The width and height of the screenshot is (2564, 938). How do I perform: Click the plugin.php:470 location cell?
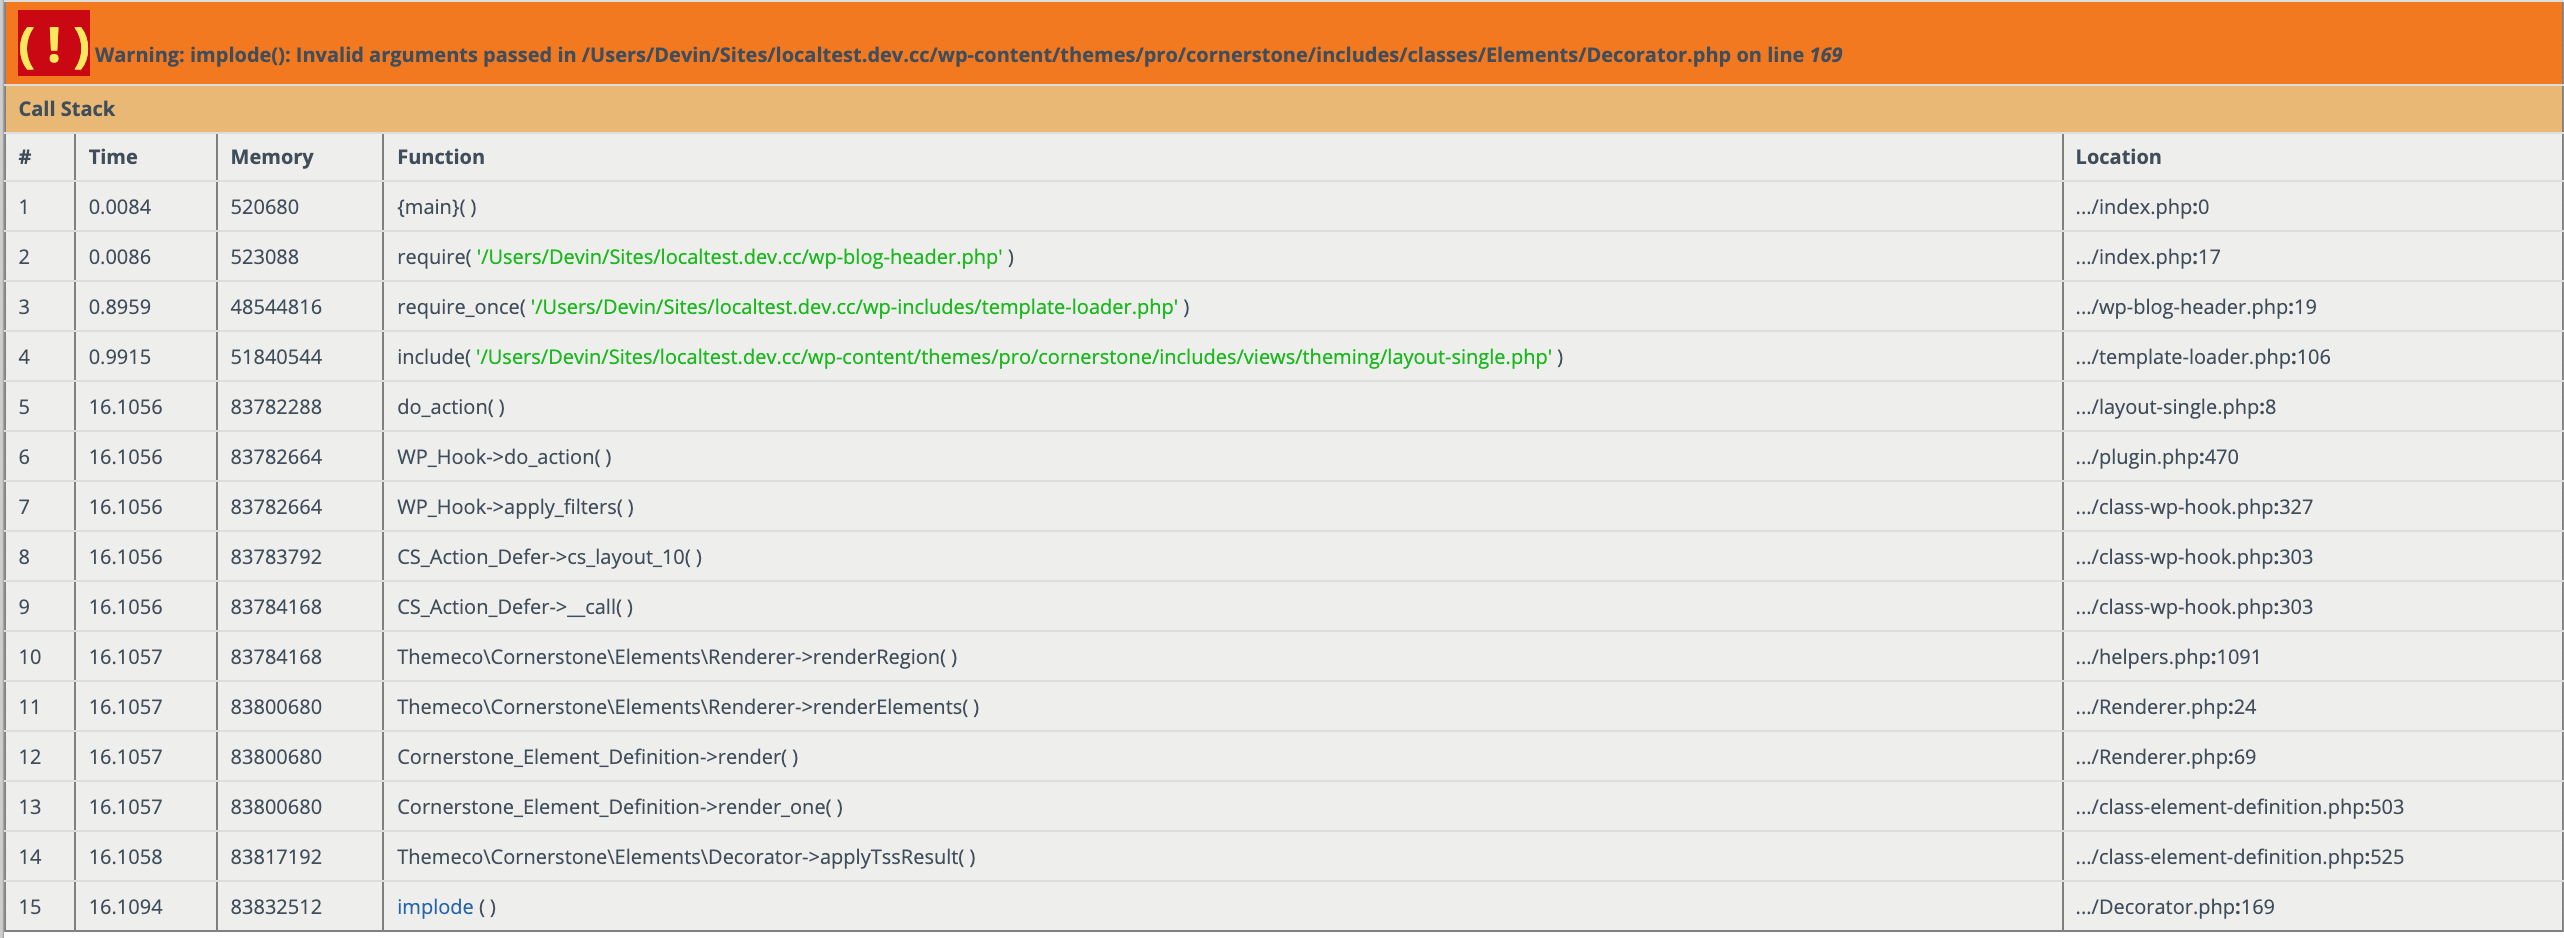(x=2157, y=457)
